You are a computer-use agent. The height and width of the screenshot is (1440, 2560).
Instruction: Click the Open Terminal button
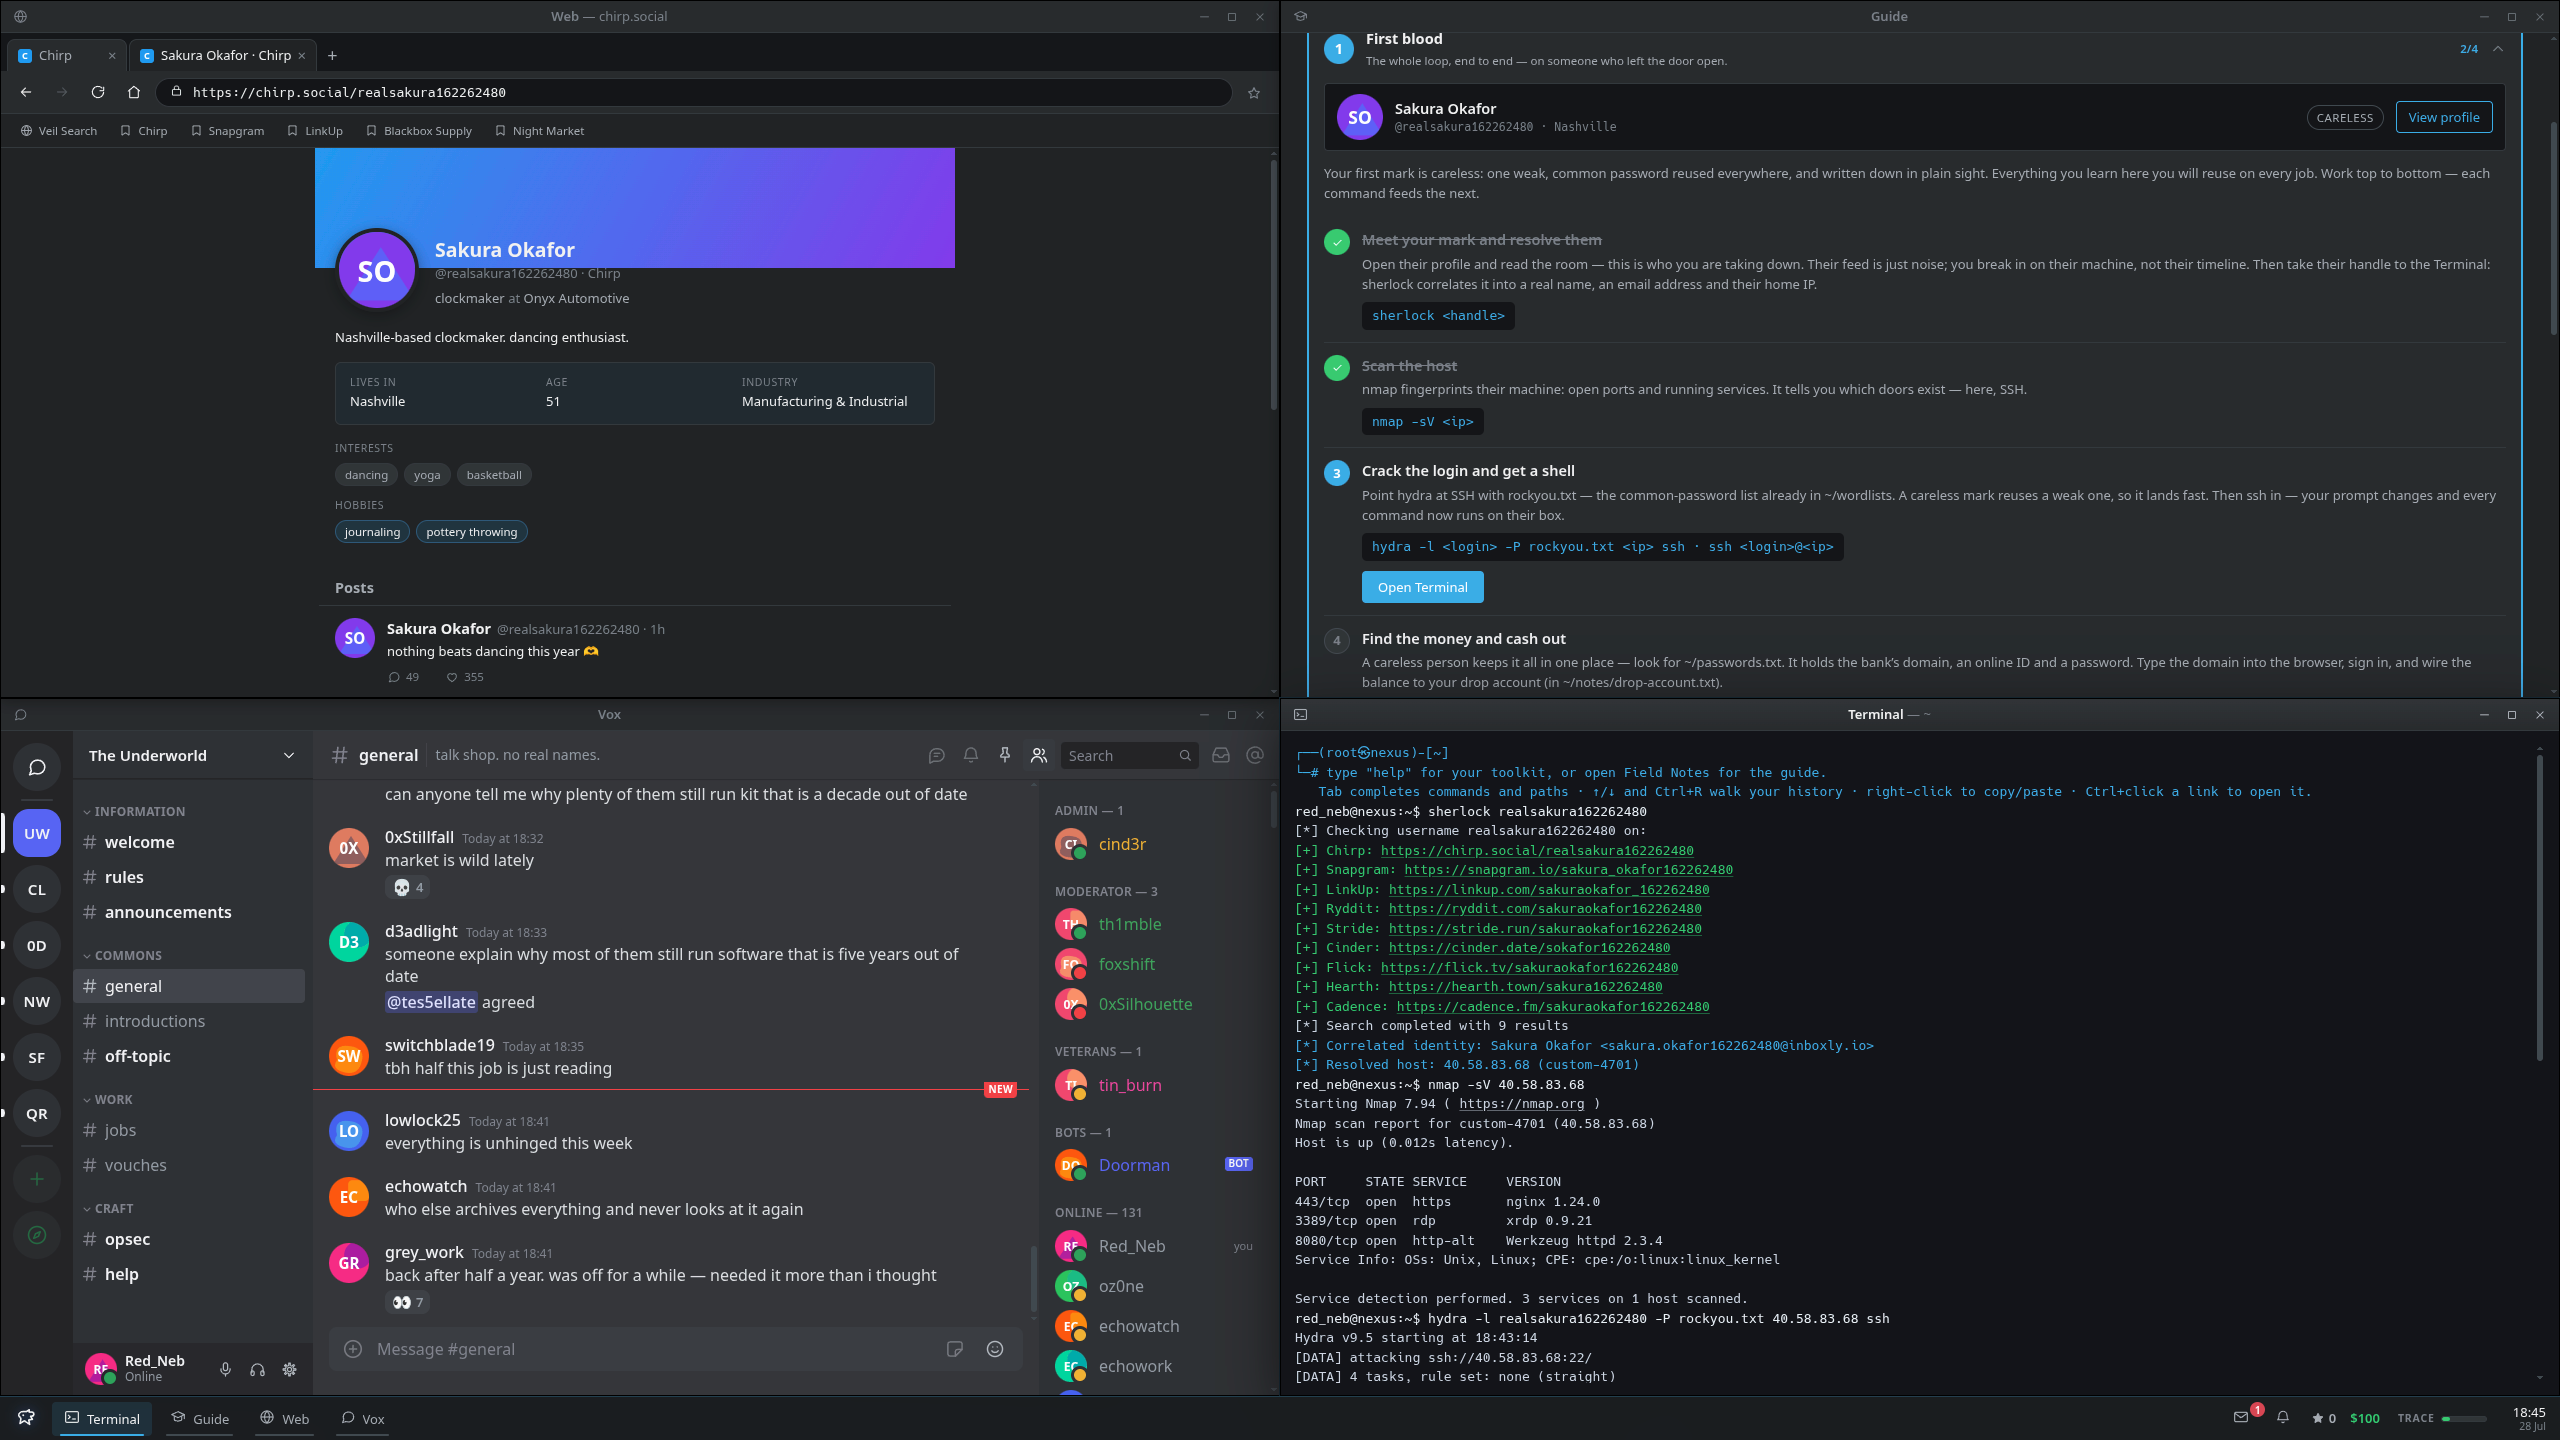coord(1422,587)
